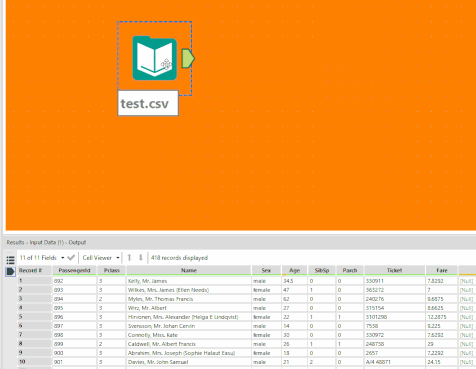Click Fare cell 12.2875
476x369 pixels.
coord(442,317)
